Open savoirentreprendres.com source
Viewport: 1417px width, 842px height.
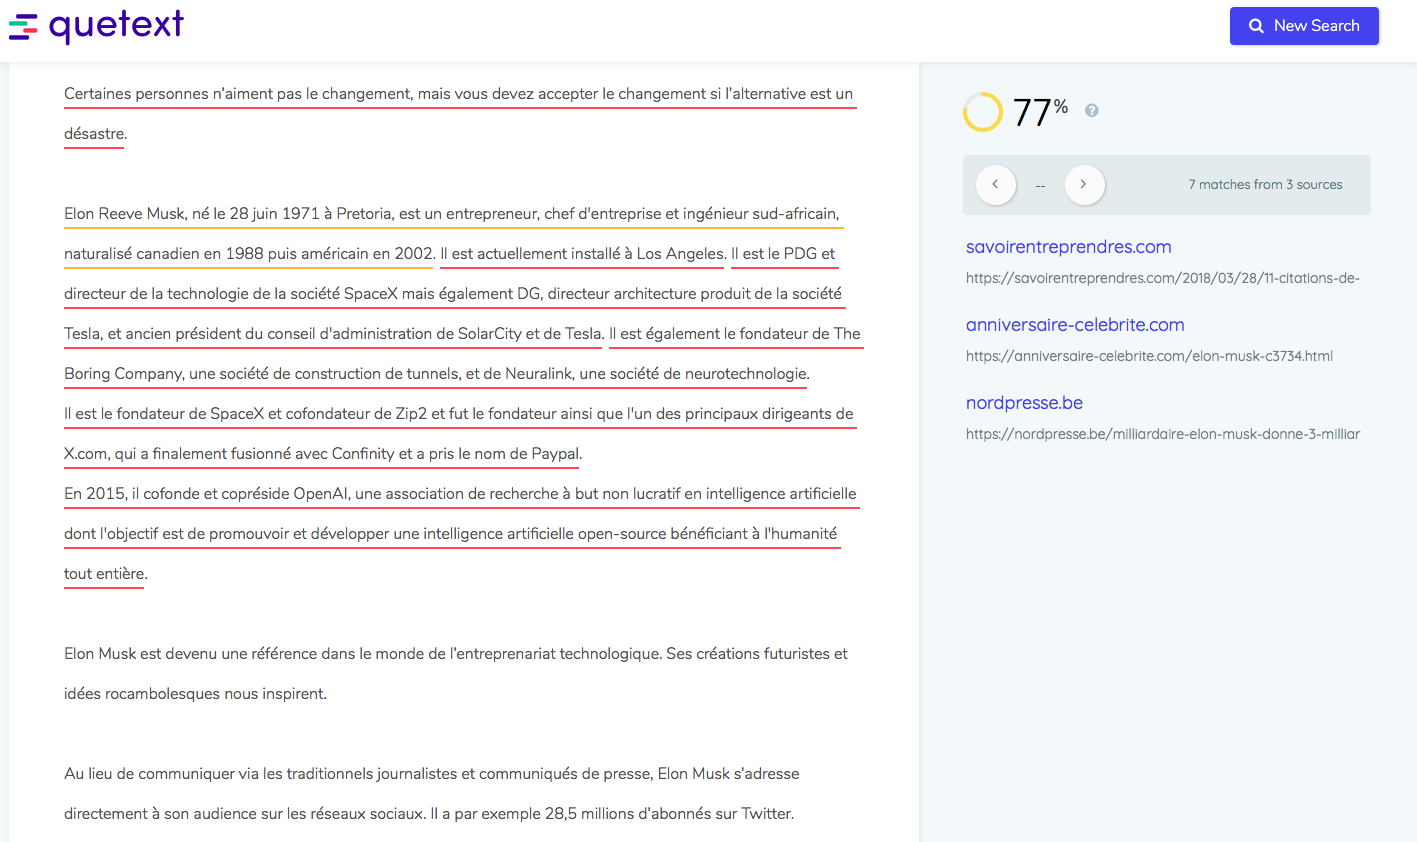pos(1068,247)
